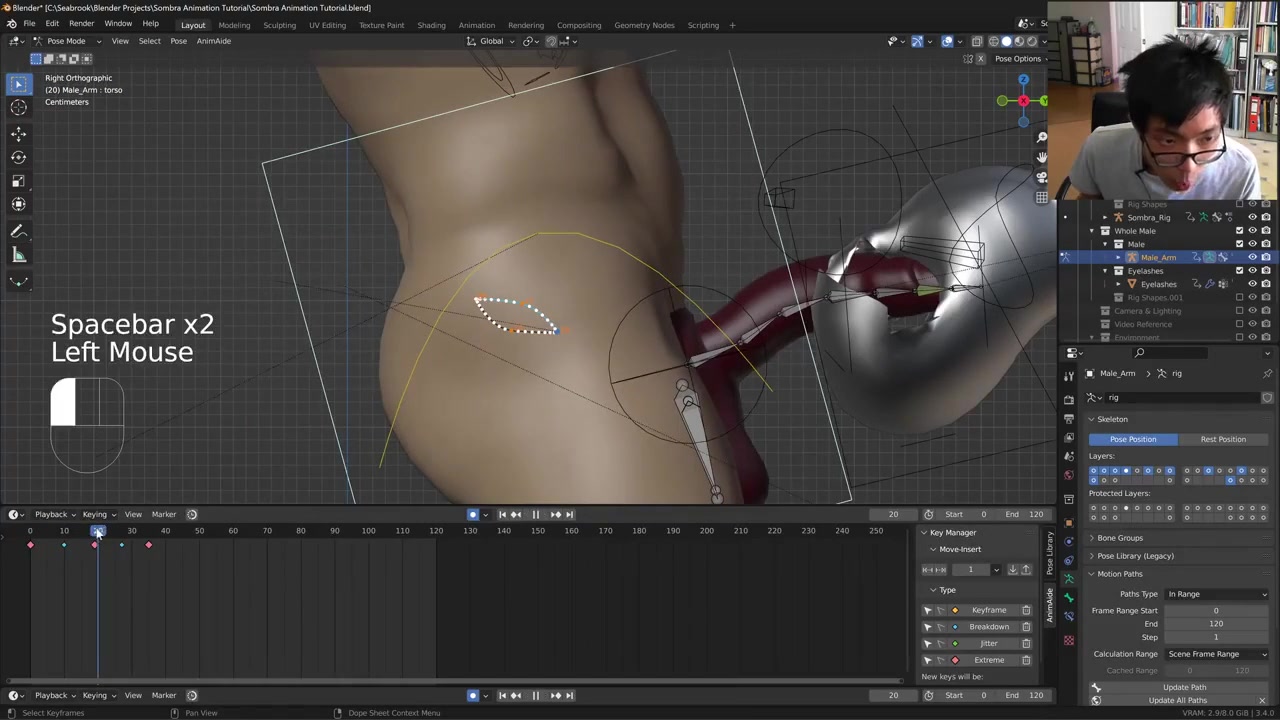The height and width of the screenshot is (720, 1280).
Task: Open the Paths Type dropdown
Action: pos(1216,594)
